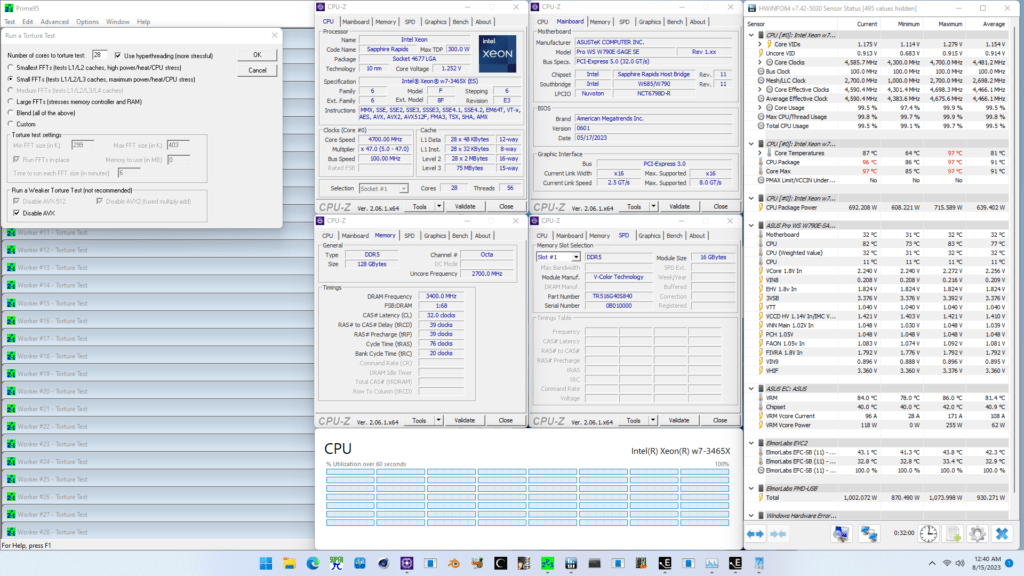
Task: Open black C logo taskbar icon
Action: point(500,564)
